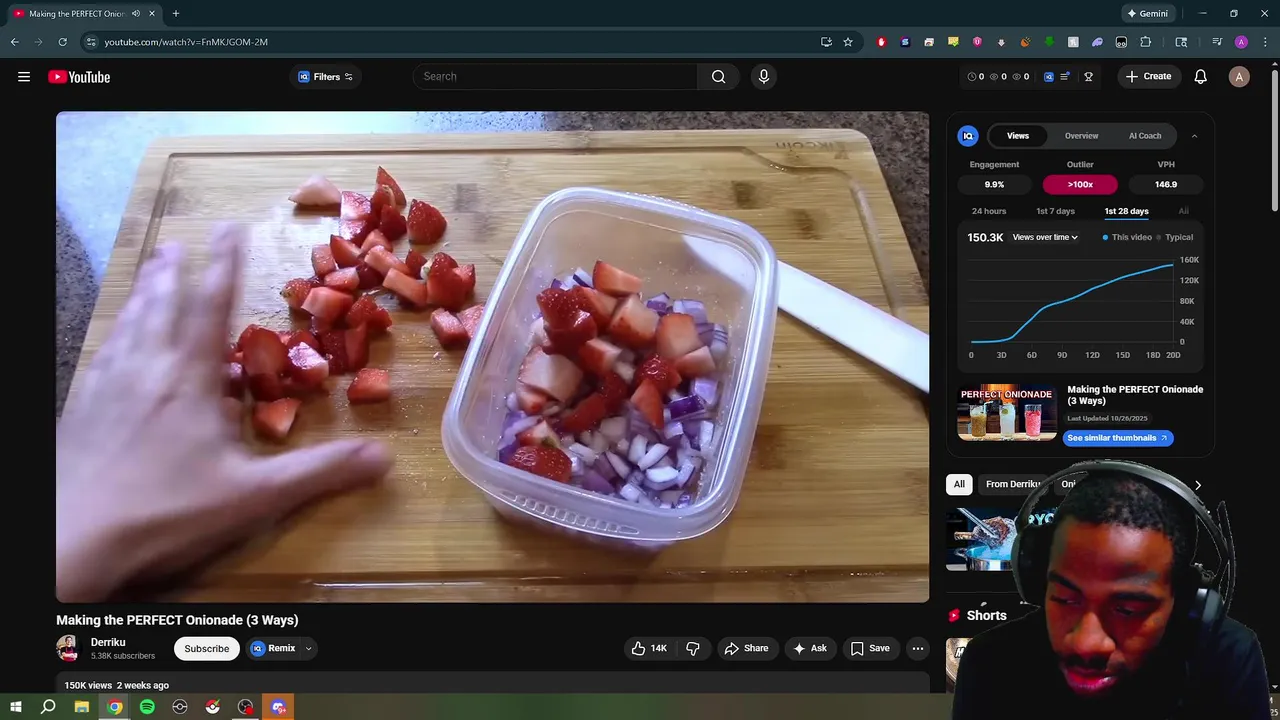Click the address bar URL

[x=186, y=42]
